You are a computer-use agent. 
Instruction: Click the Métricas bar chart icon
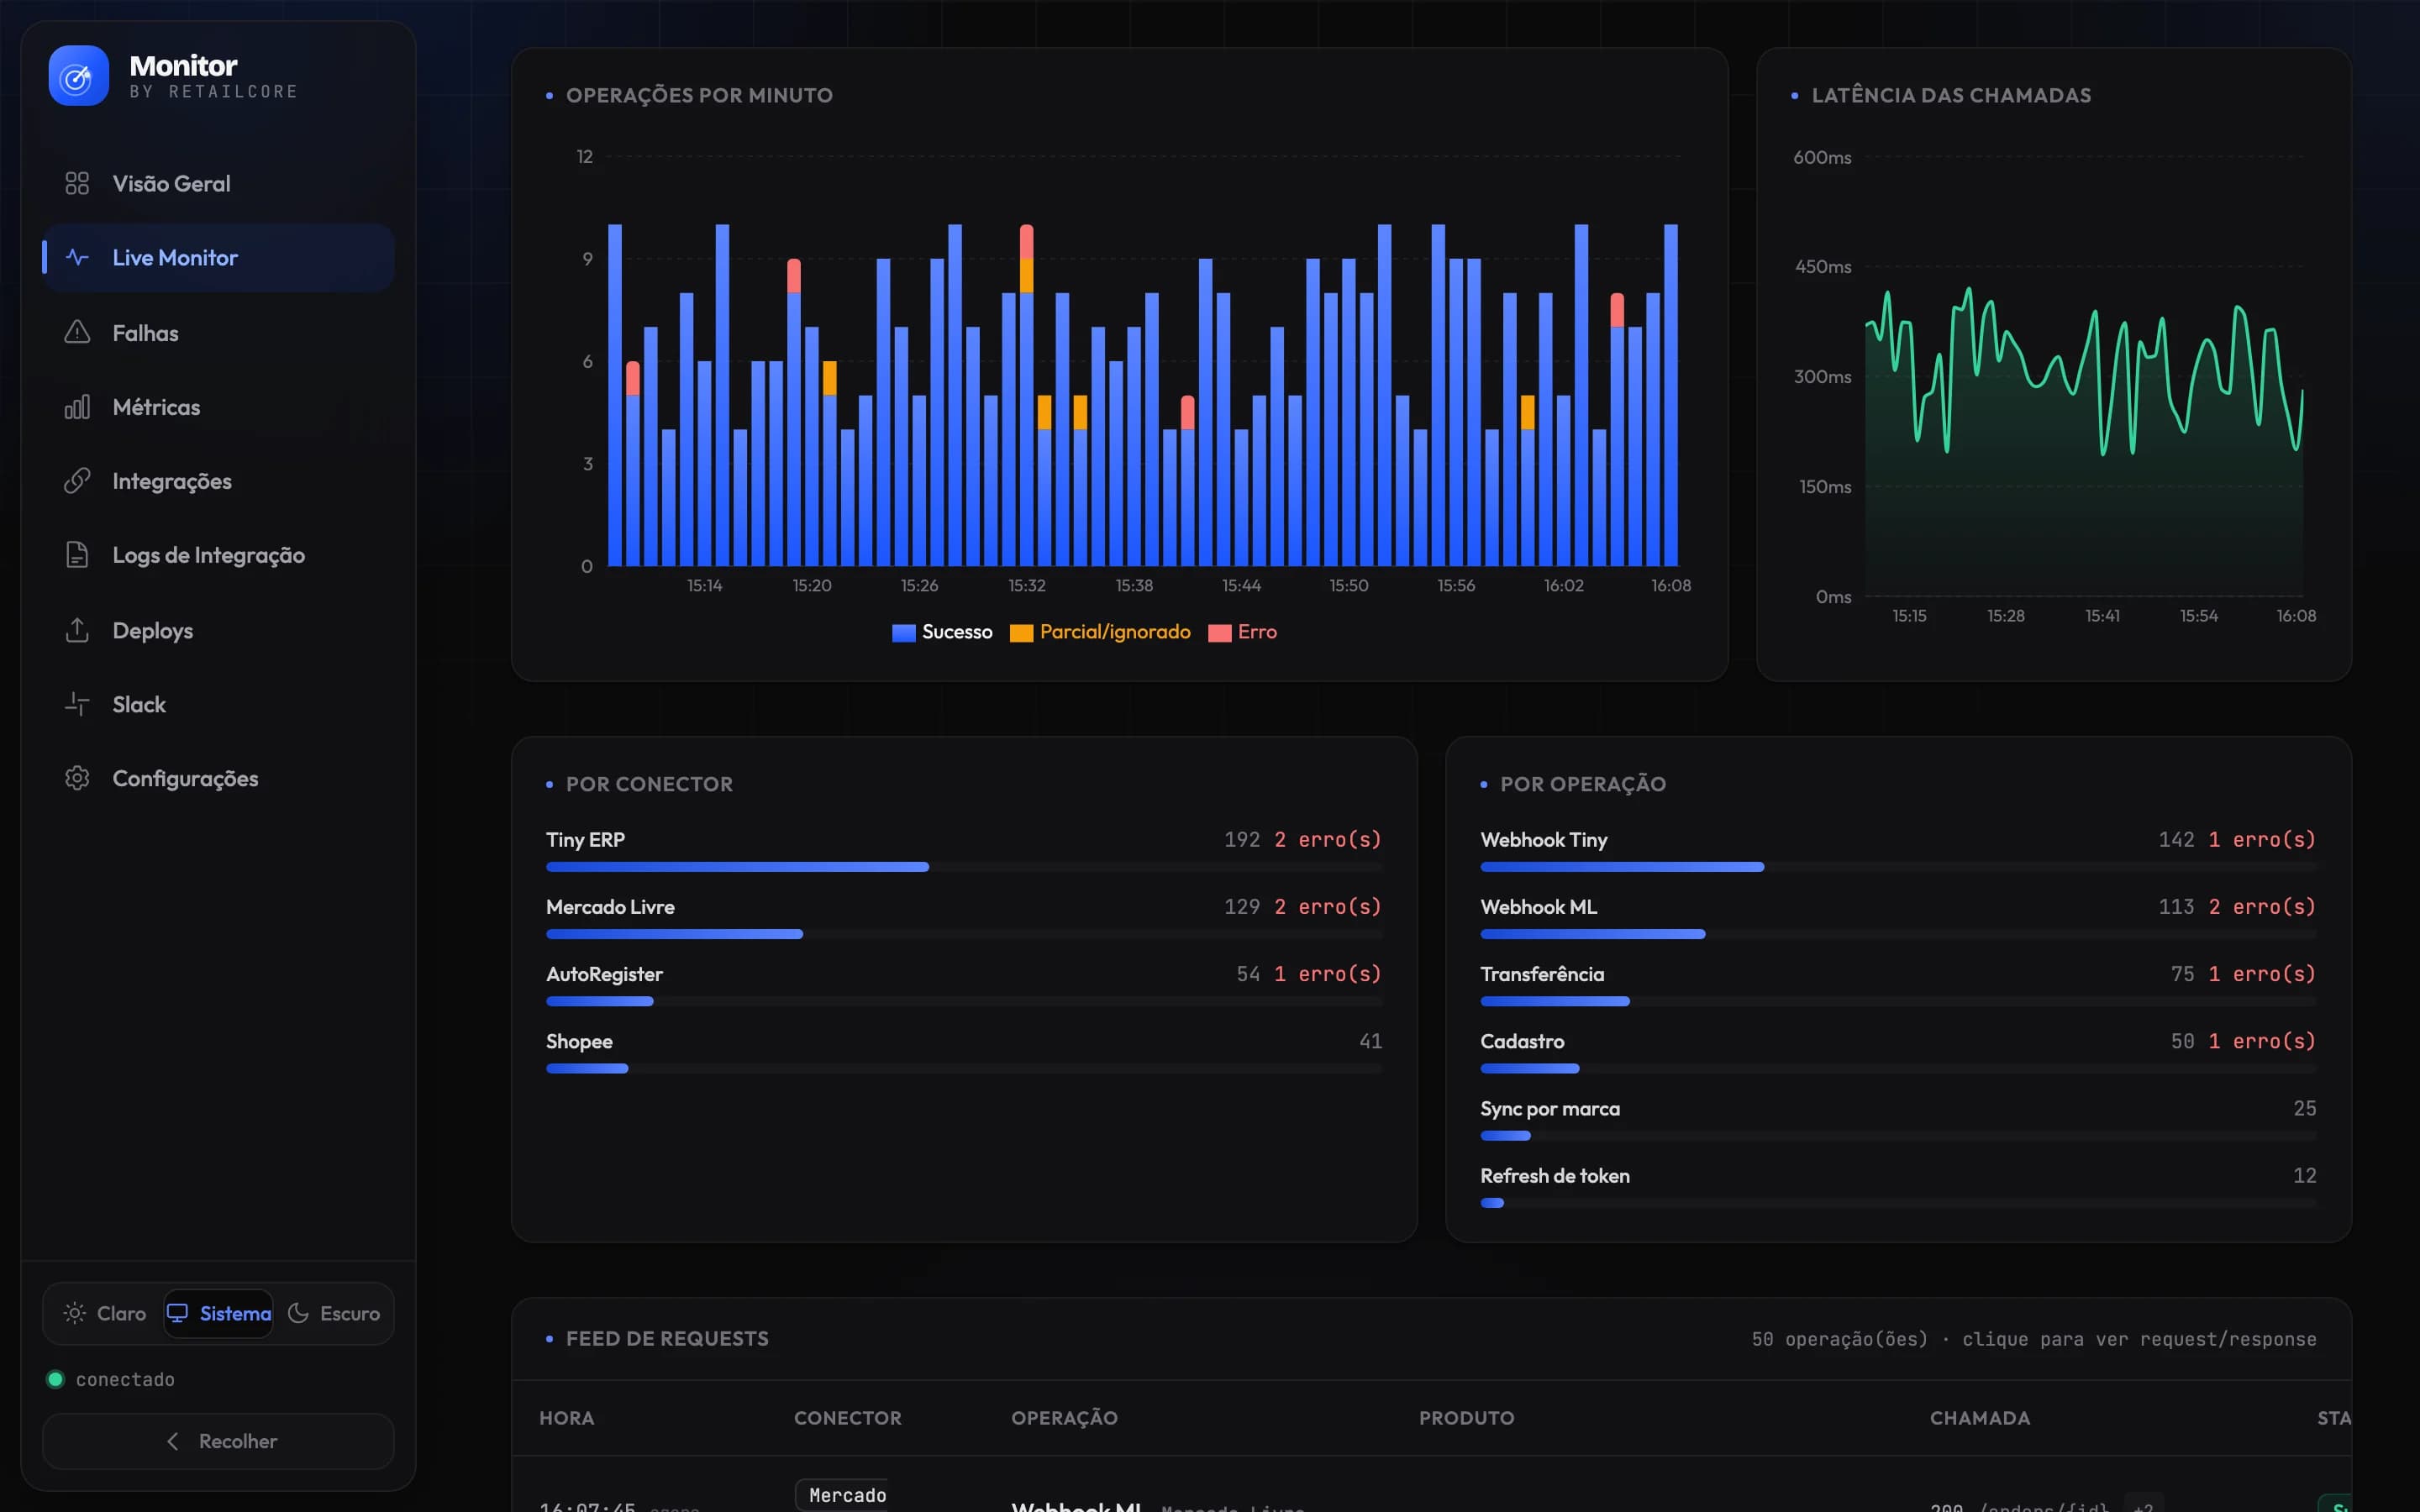click(x=77, y=406)
